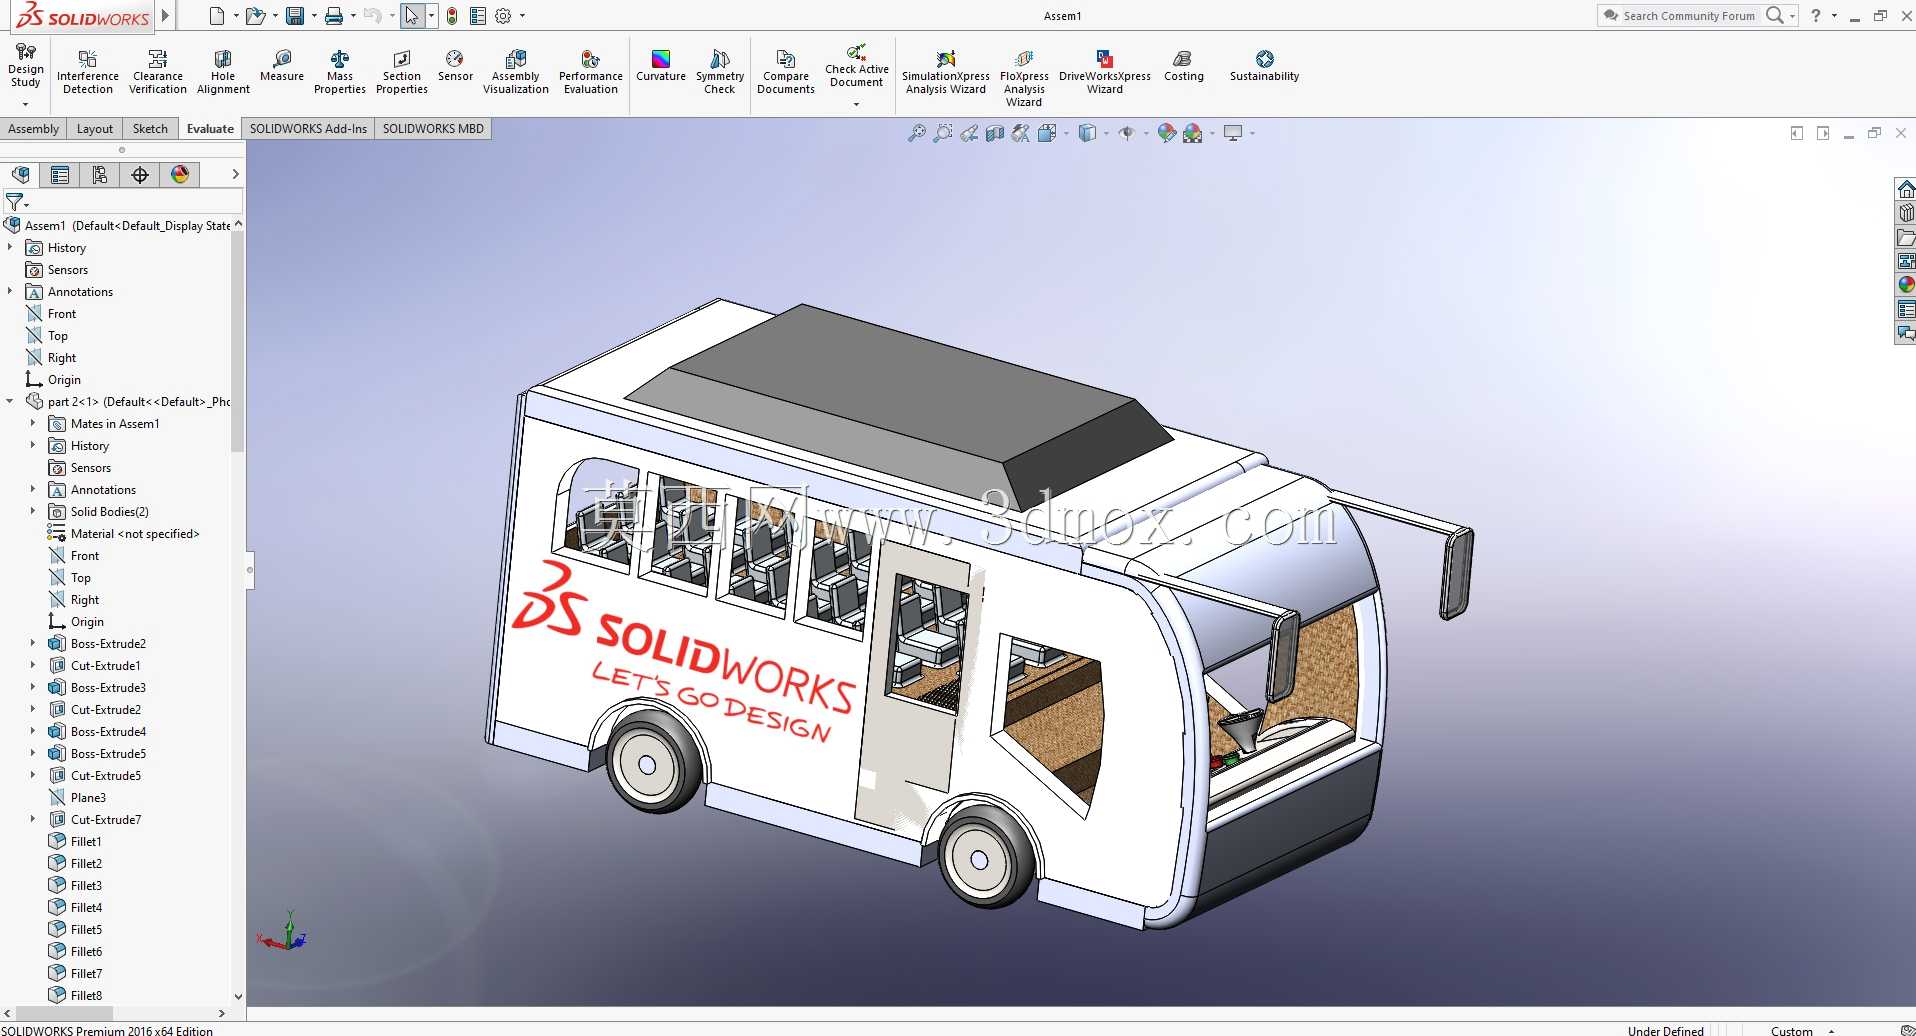Open Mass Properties
This screenshot has width=1916, height=1036.
pos(340,72)
